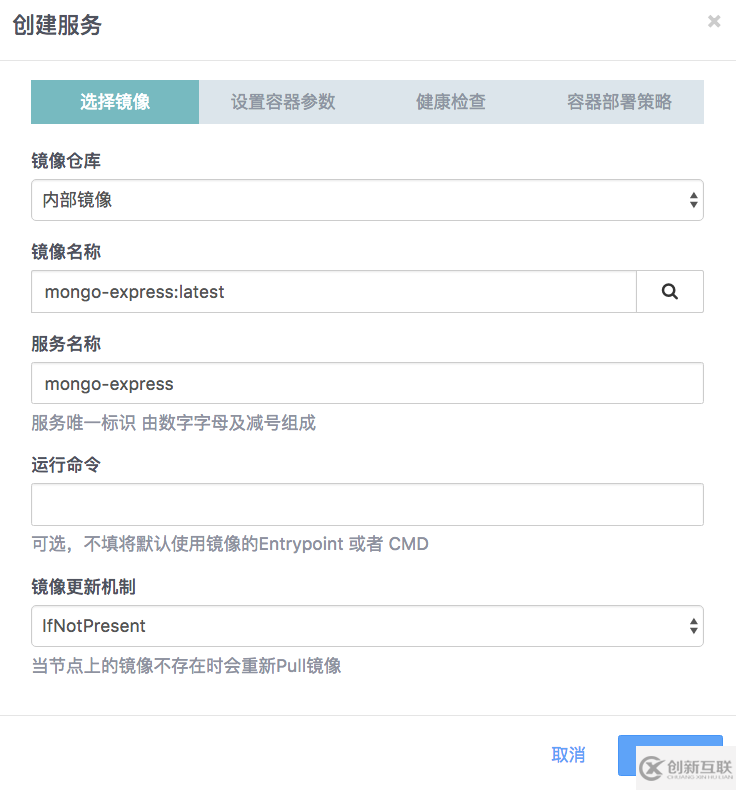Screen dimensions: 736x790
Task: Focus the mongo-express:latest image name field
Action: point(333,292)
